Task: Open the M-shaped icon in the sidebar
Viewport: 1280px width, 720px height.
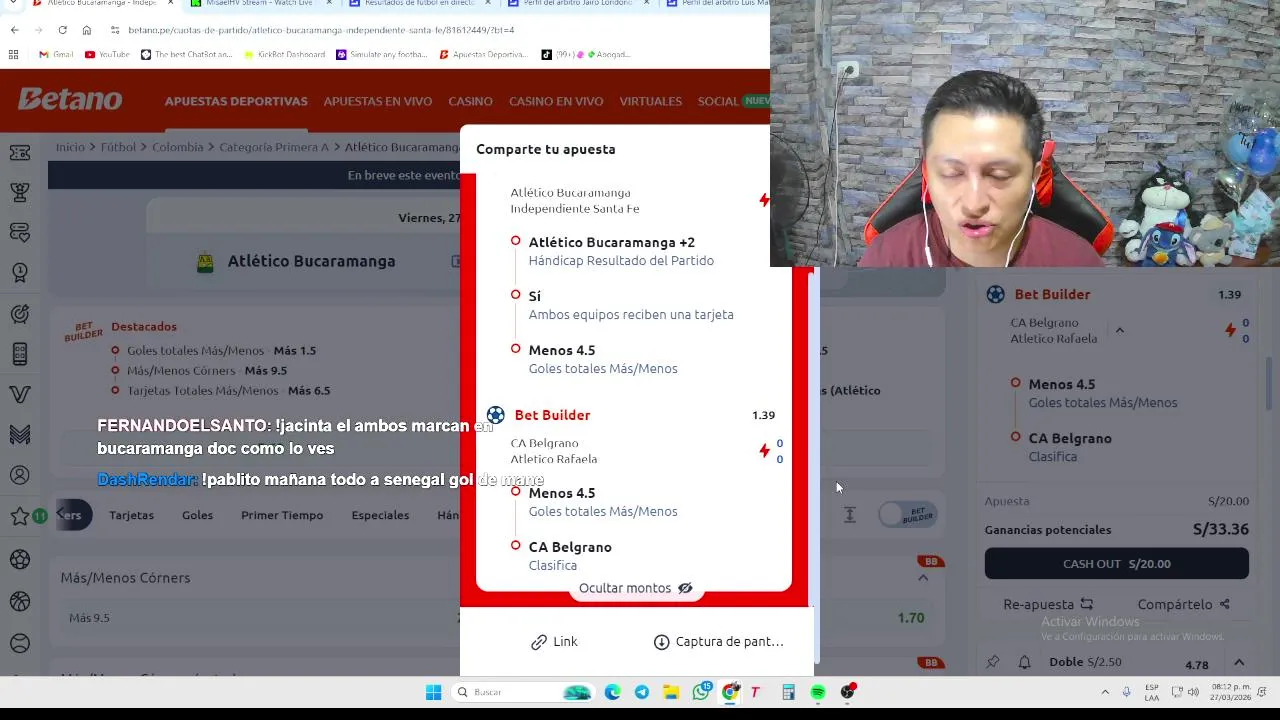Action: [x=19, y=434]
